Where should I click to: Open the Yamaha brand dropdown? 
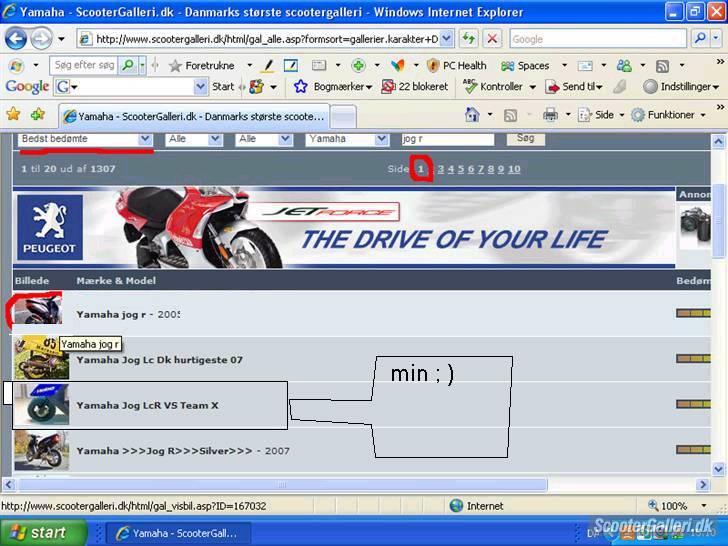click(346, 139)
